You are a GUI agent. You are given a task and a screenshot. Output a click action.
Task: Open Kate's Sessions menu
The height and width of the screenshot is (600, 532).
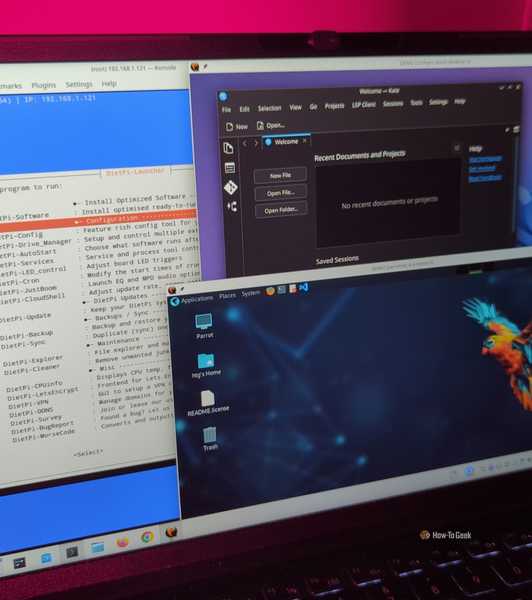point(393,104)
